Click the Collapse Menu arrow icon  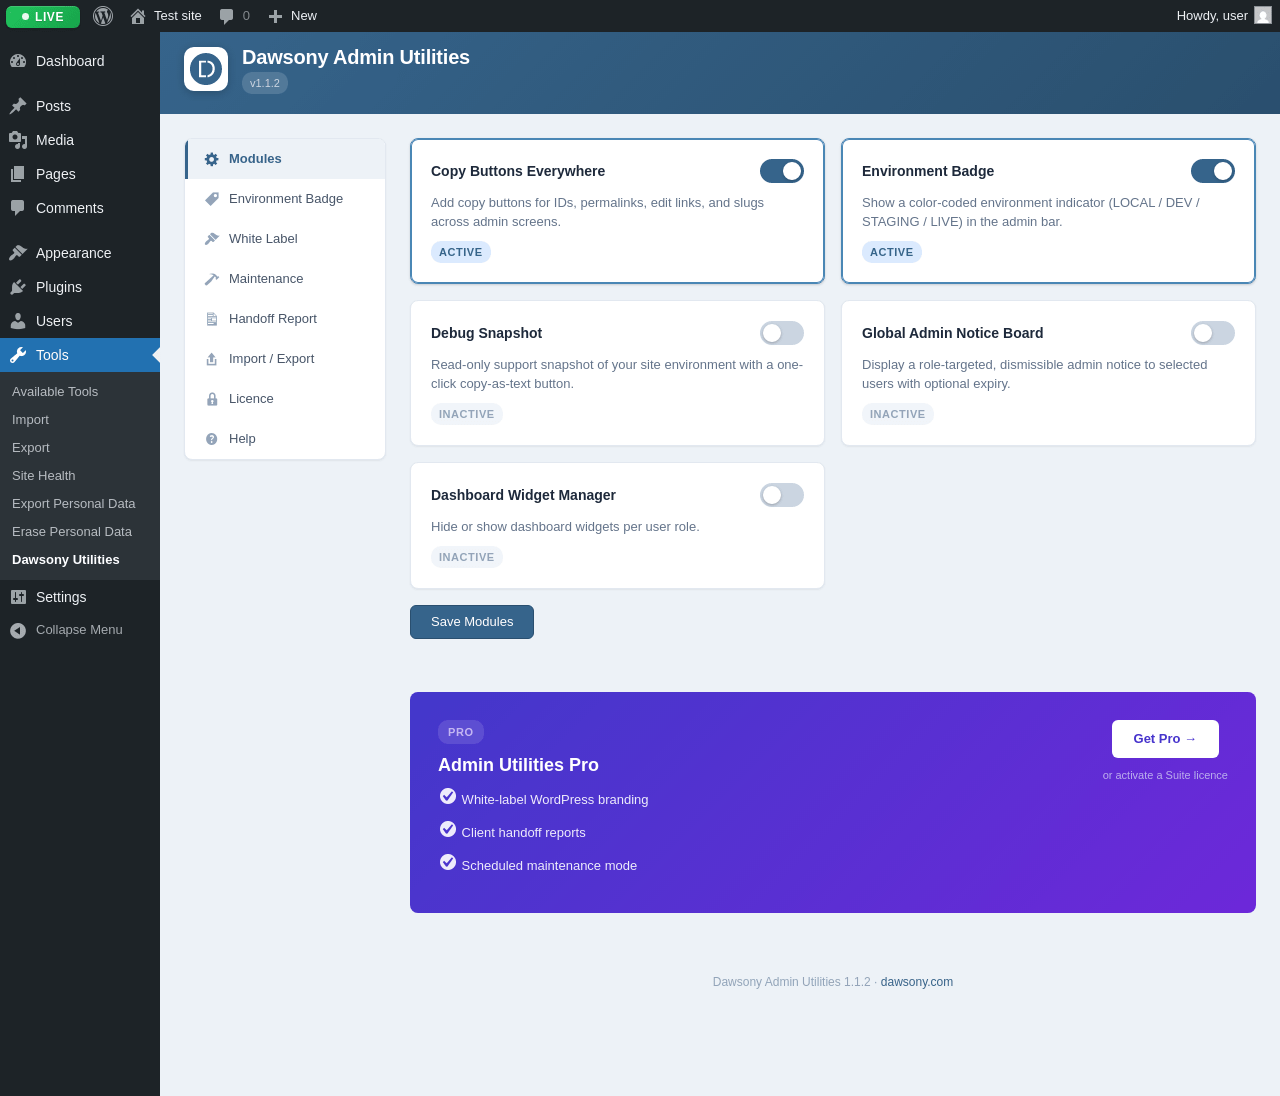tap(18, 631)
